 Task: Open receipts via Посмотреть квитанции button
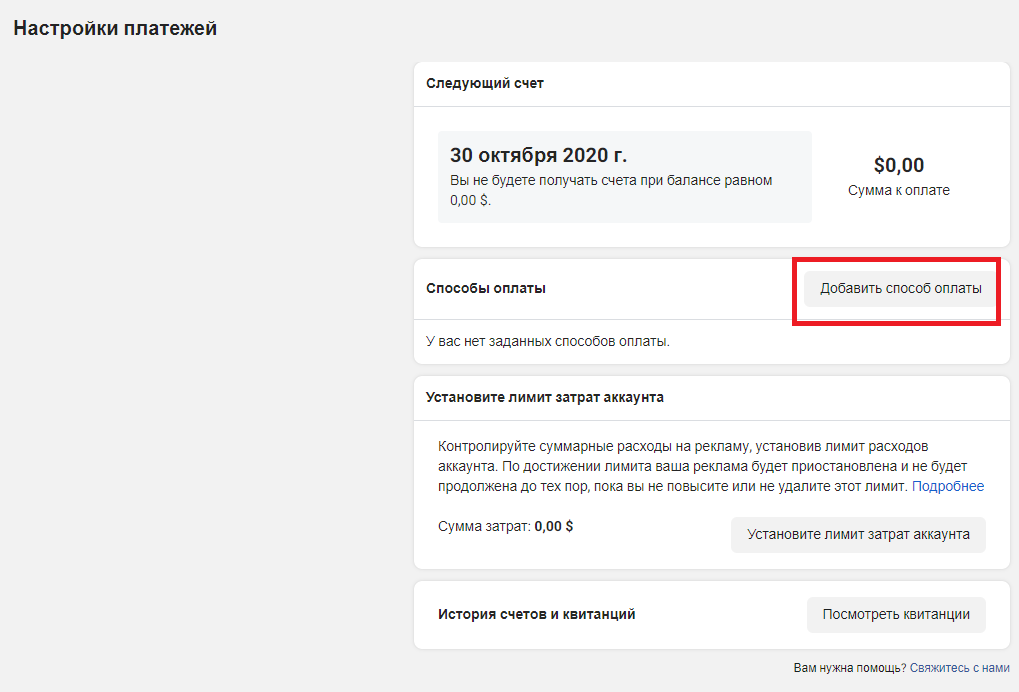pos(895,615)
